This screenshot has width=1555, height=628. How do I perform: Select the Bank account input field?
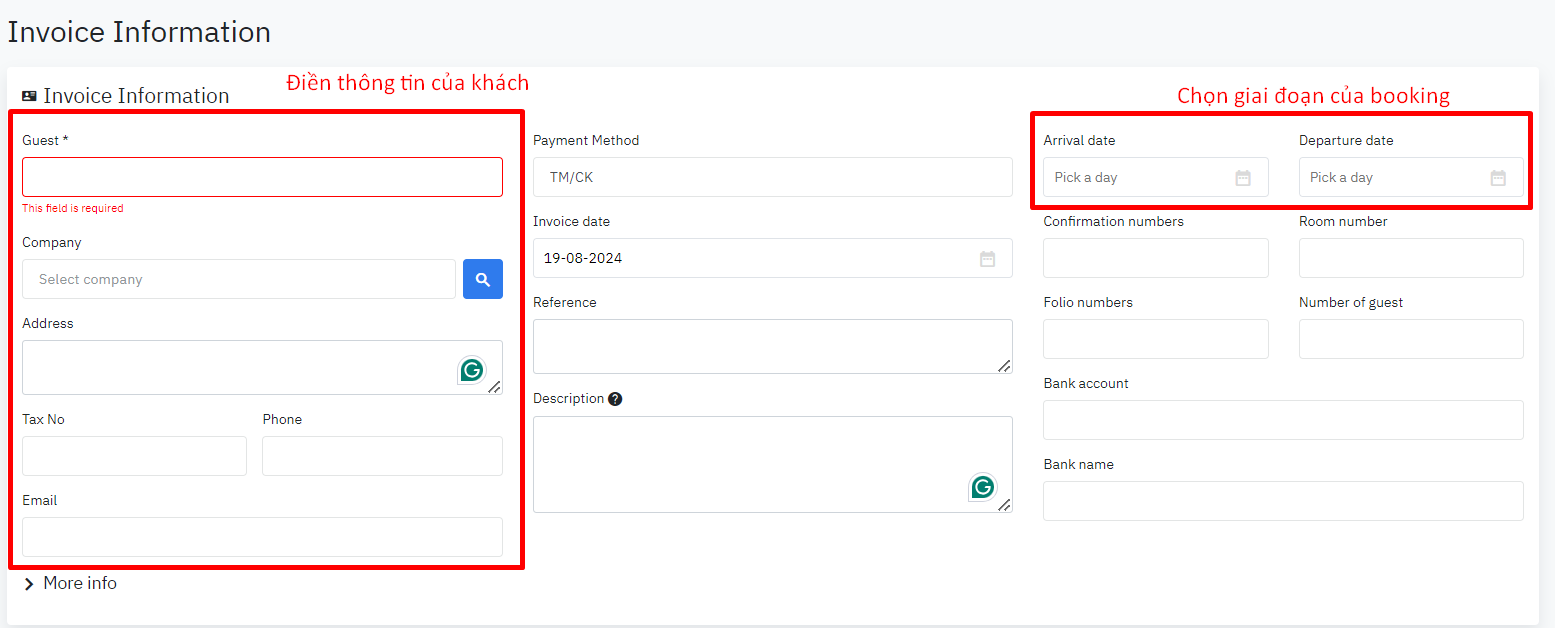[1283, 420]
